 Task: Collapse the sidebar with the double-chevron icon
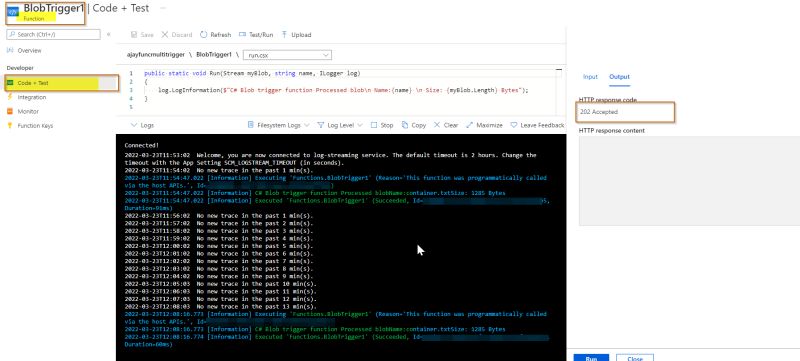pos(108,35)
